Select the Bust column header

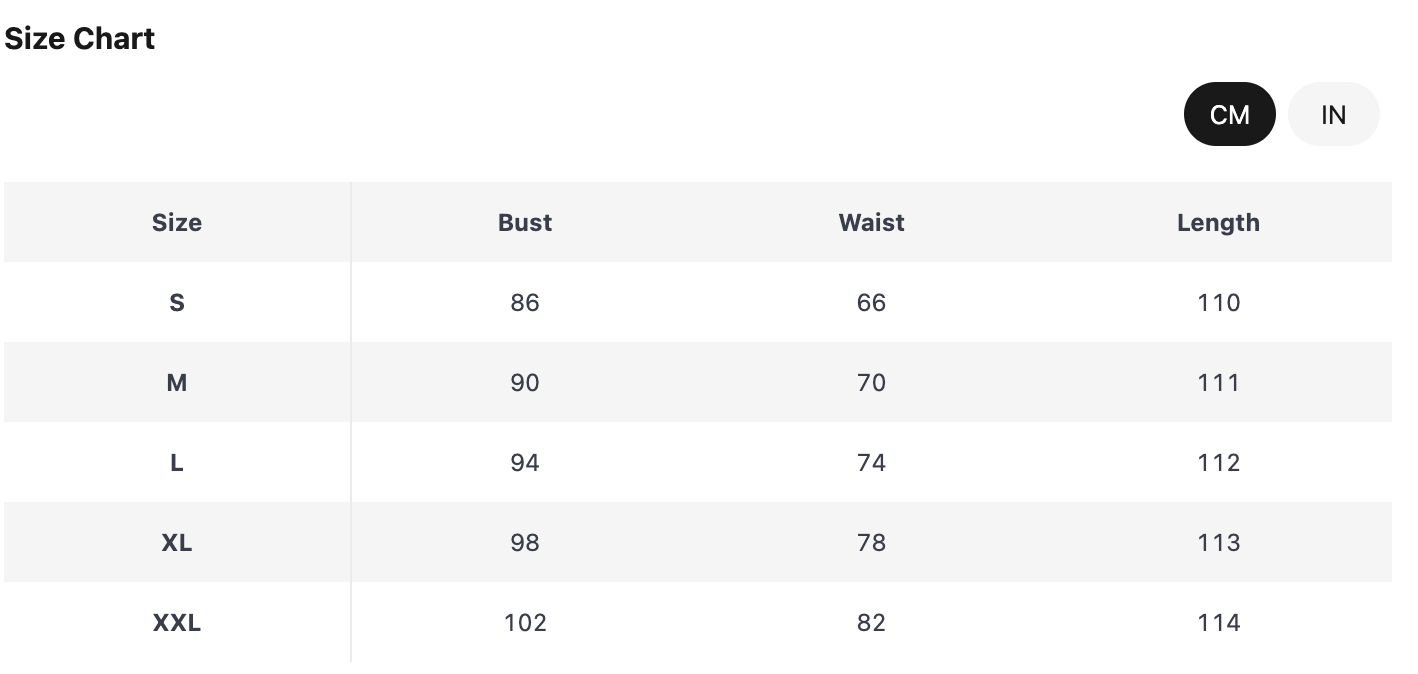525,222
